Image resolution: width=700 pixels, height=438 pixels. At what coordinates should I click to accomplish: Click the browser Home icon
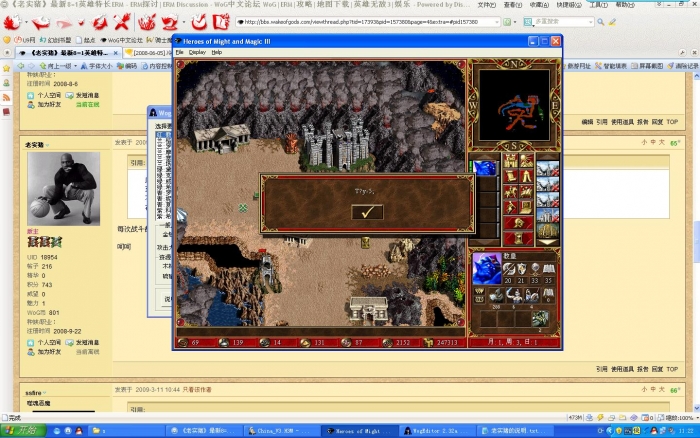click(147, 21)
